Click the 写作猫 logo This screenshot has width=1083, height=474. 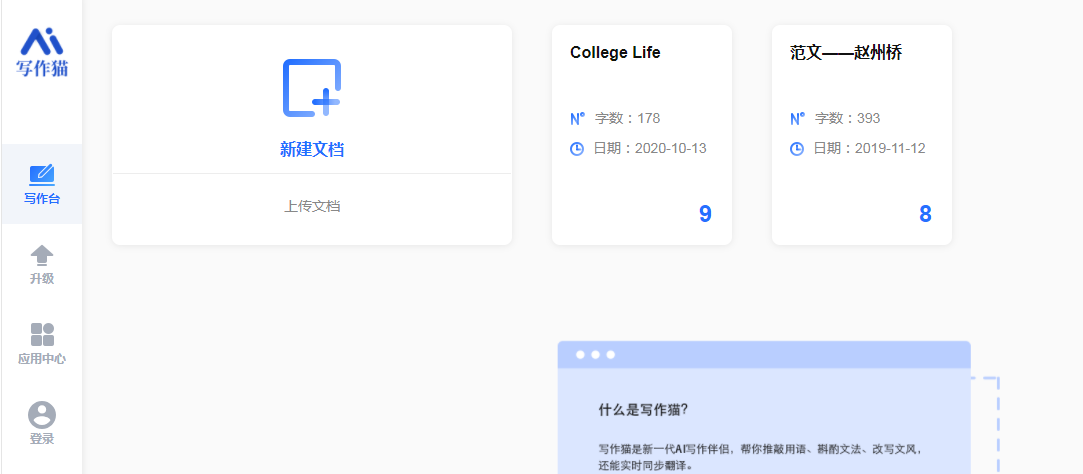(x=42, y=52)
